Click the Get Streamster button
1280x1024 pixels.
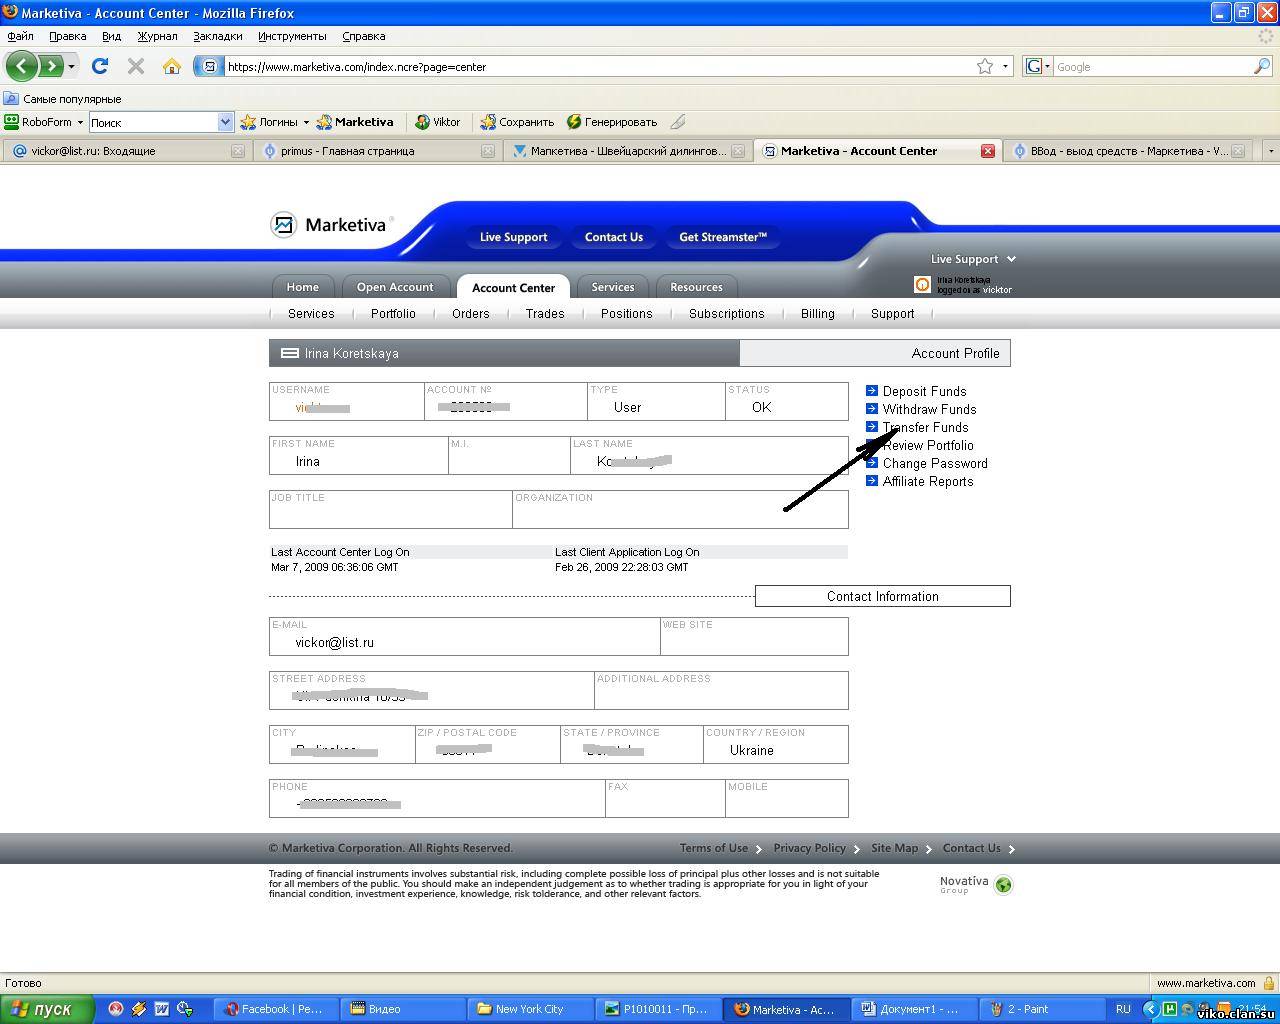tap(722, 237)
